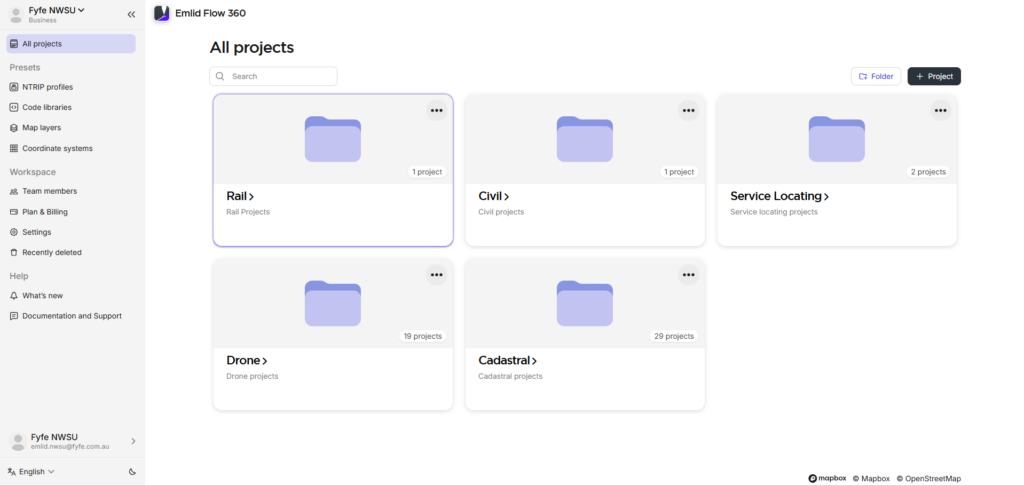This screenshot has height=486, width=1024.
Task: Open the Cadastral folder title chevron
Action: click(534, 361)
